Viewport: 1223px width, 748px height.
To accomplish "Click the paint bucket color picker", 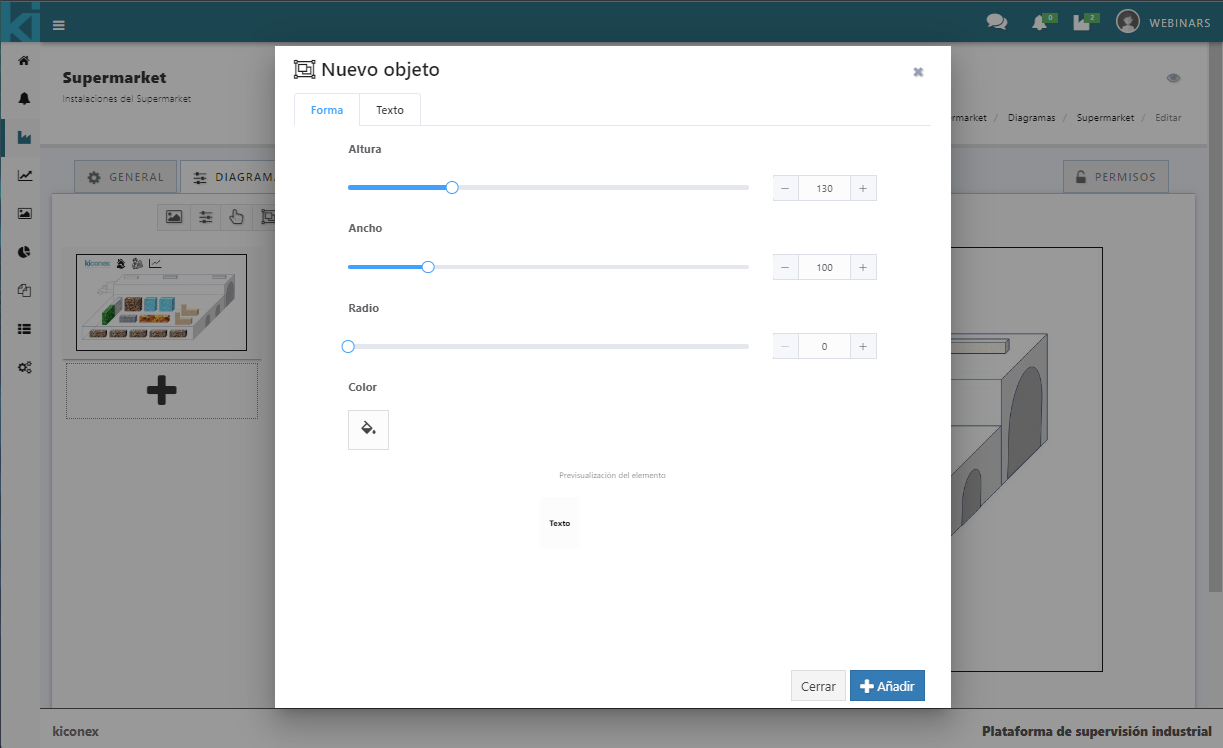I will [368, 429].
